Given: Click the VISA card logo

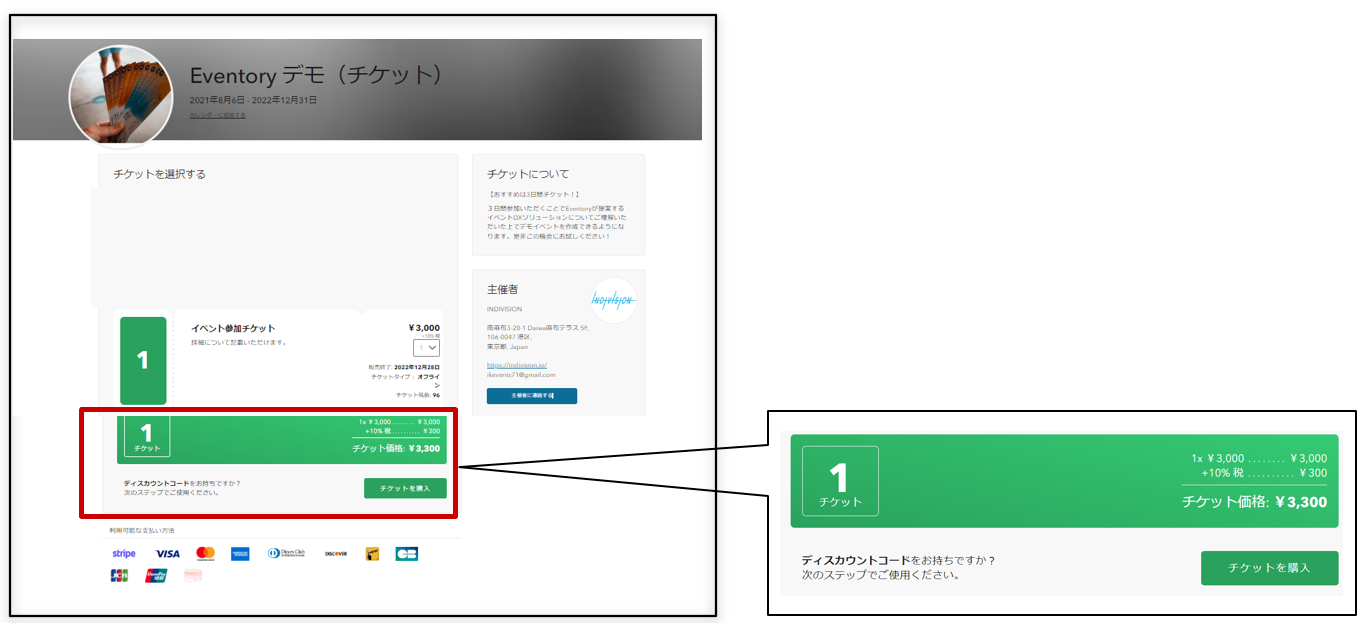Looking at the screenshot, I should [167, 553].
